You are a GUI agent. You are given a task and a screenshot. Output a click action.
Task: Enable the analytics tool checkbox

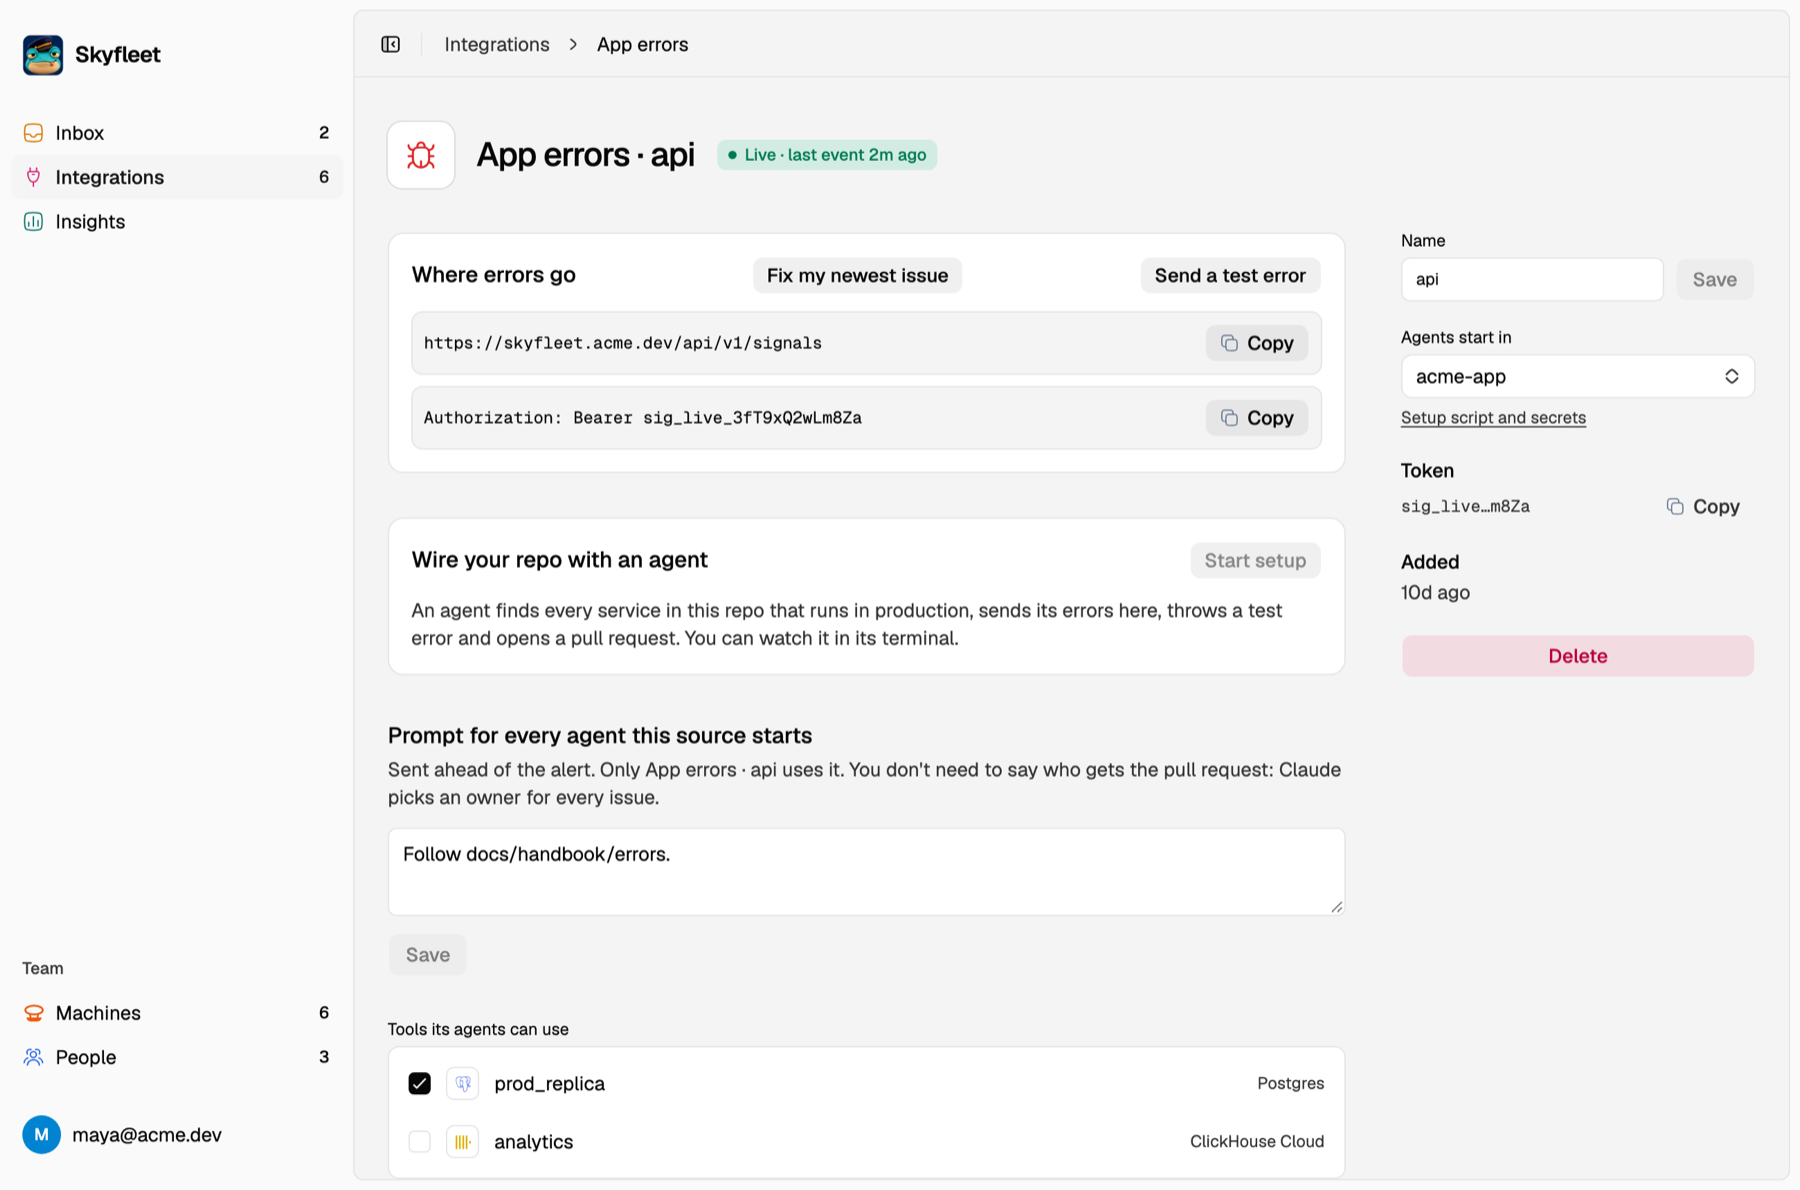[420, 1142]
